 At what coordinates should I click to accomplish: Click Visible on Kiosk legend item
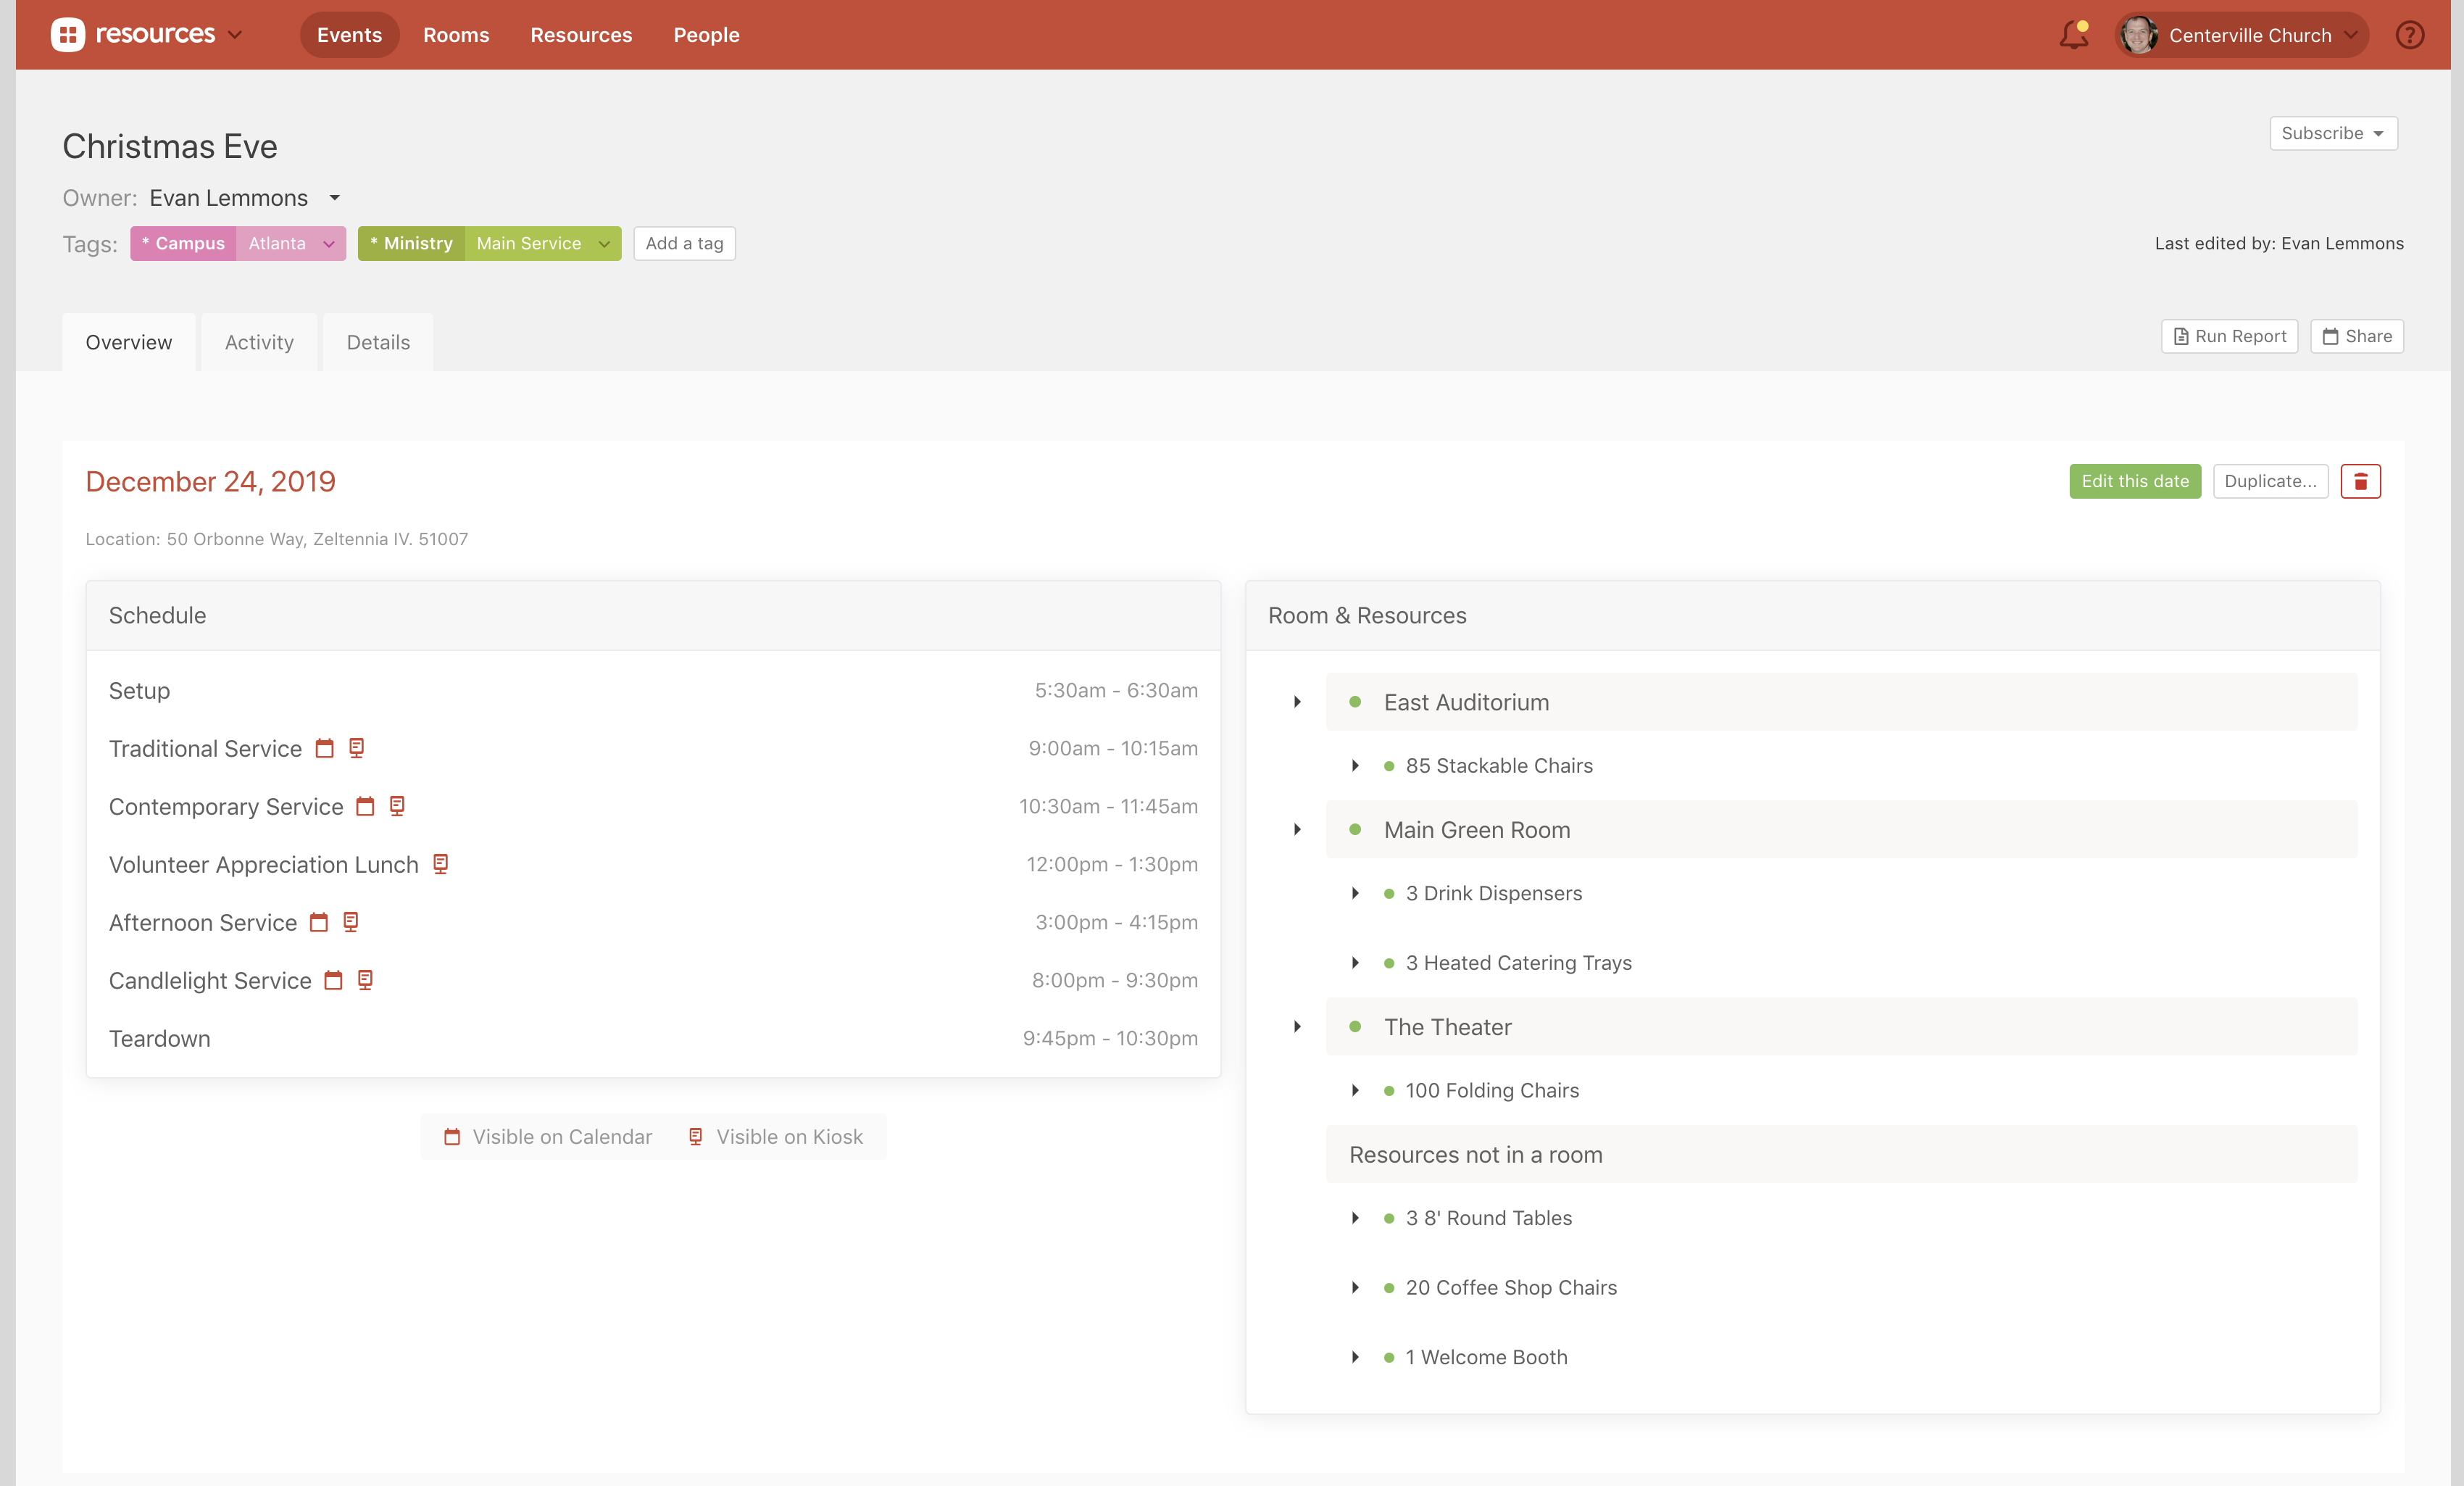pyautogui.click(x=776, y=1137)
